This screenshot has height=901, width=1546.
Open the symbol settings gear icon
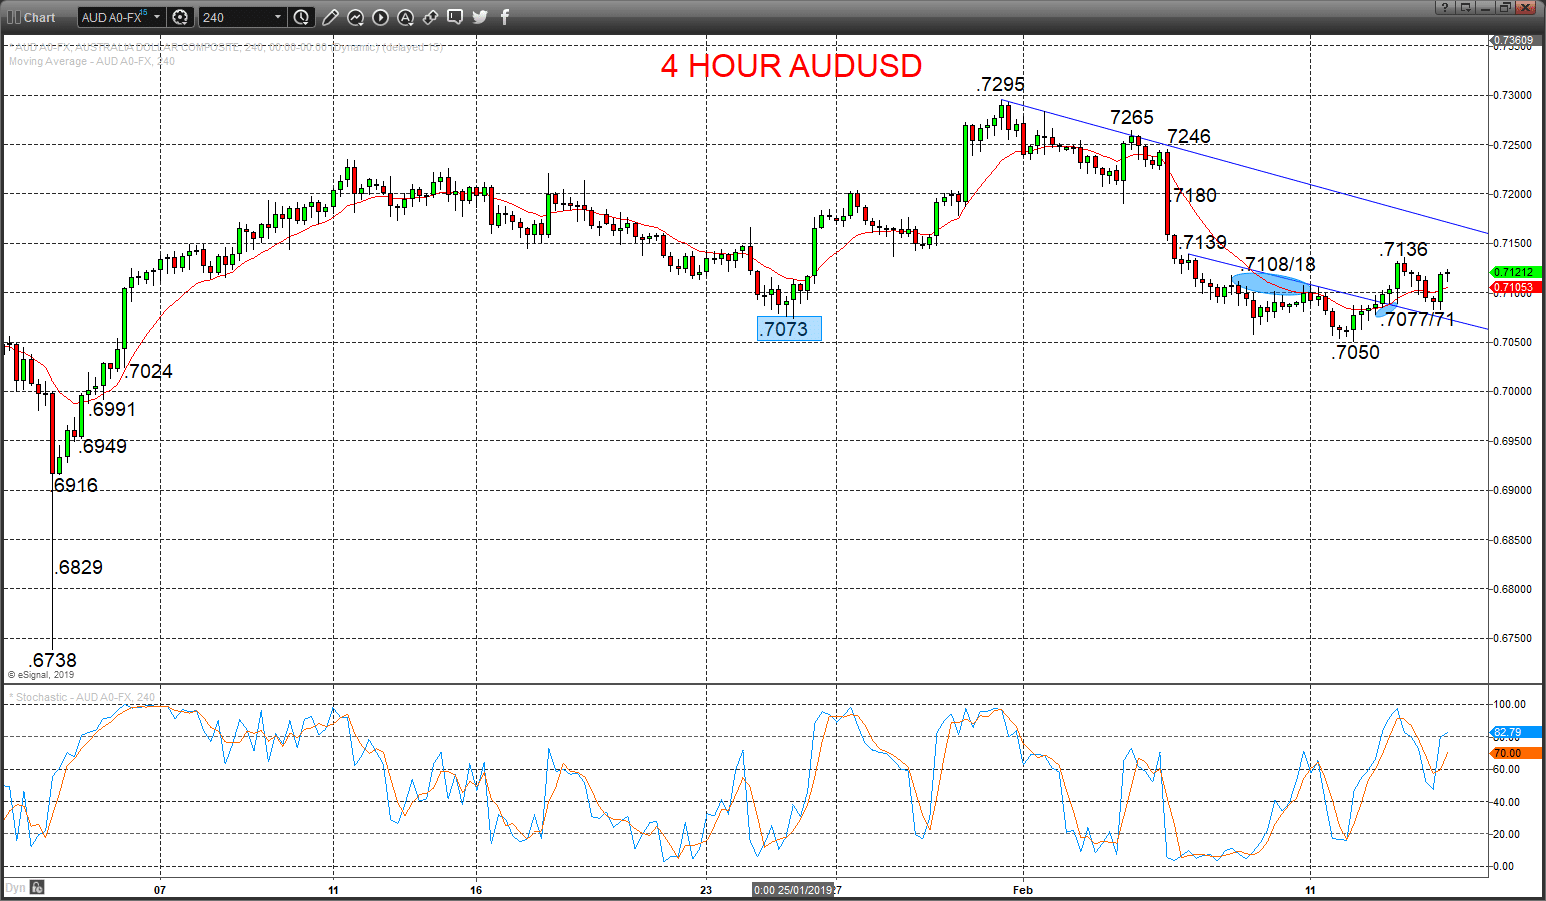(180, 17)
